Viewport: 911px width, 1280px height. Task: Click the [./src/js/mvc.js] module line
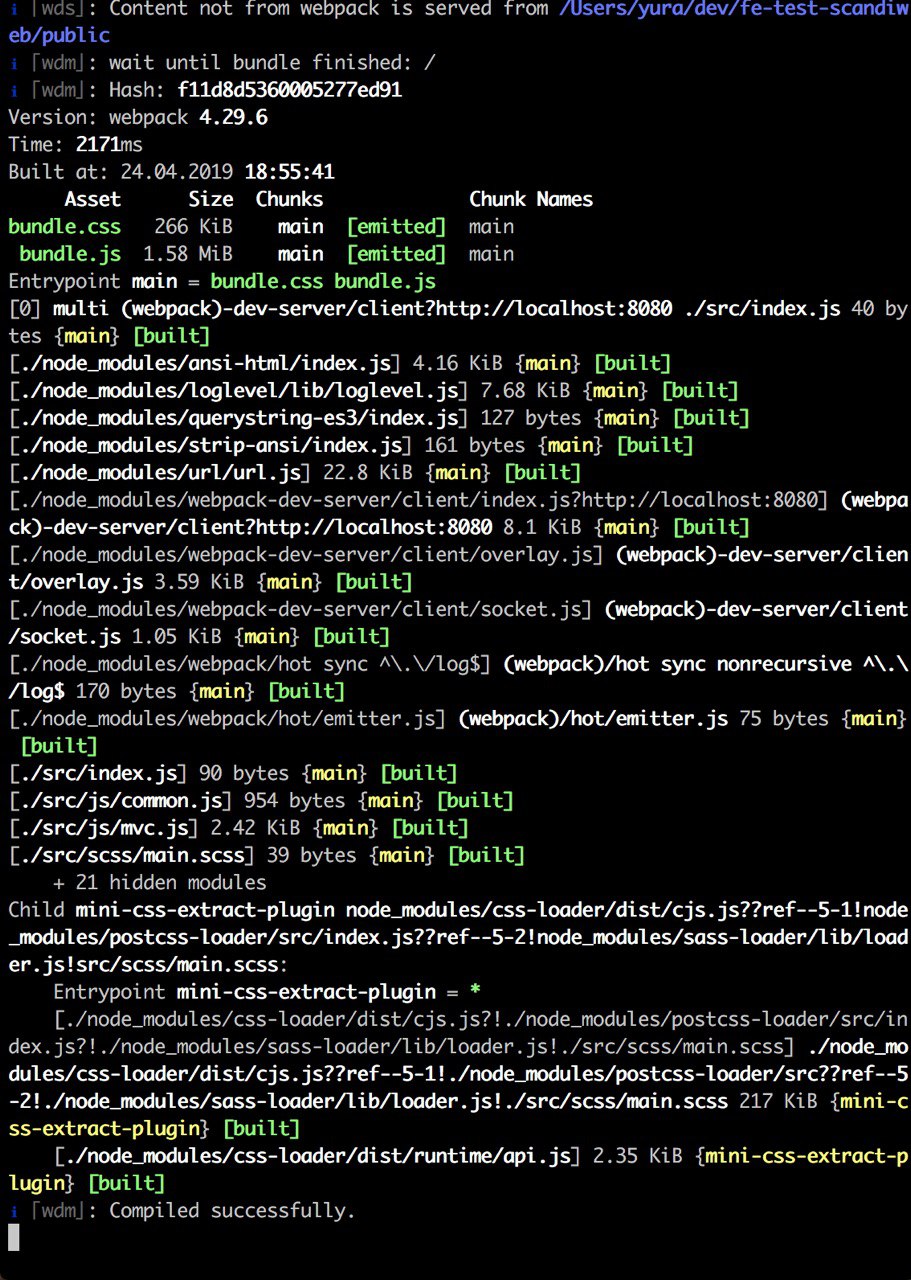pyautogui.click(x=239, y=828)
